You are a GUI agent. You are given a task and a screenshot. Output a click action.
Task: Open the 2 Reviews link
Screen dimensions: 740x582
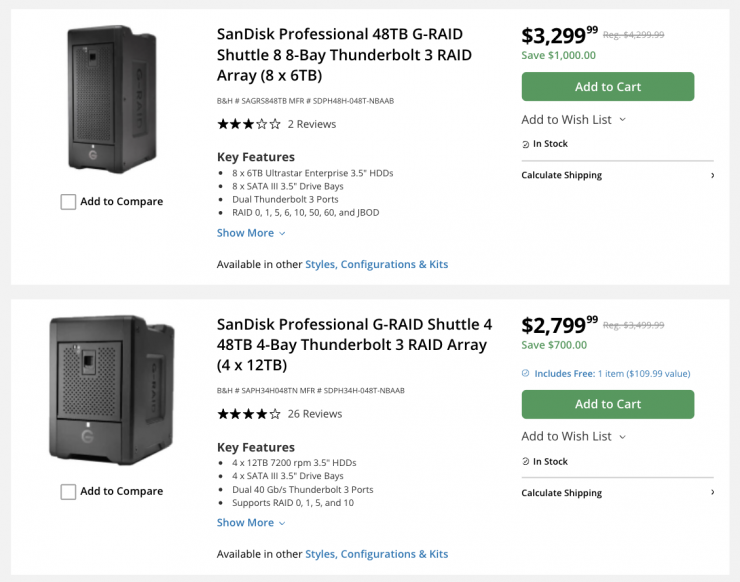[x=312, y=125]
